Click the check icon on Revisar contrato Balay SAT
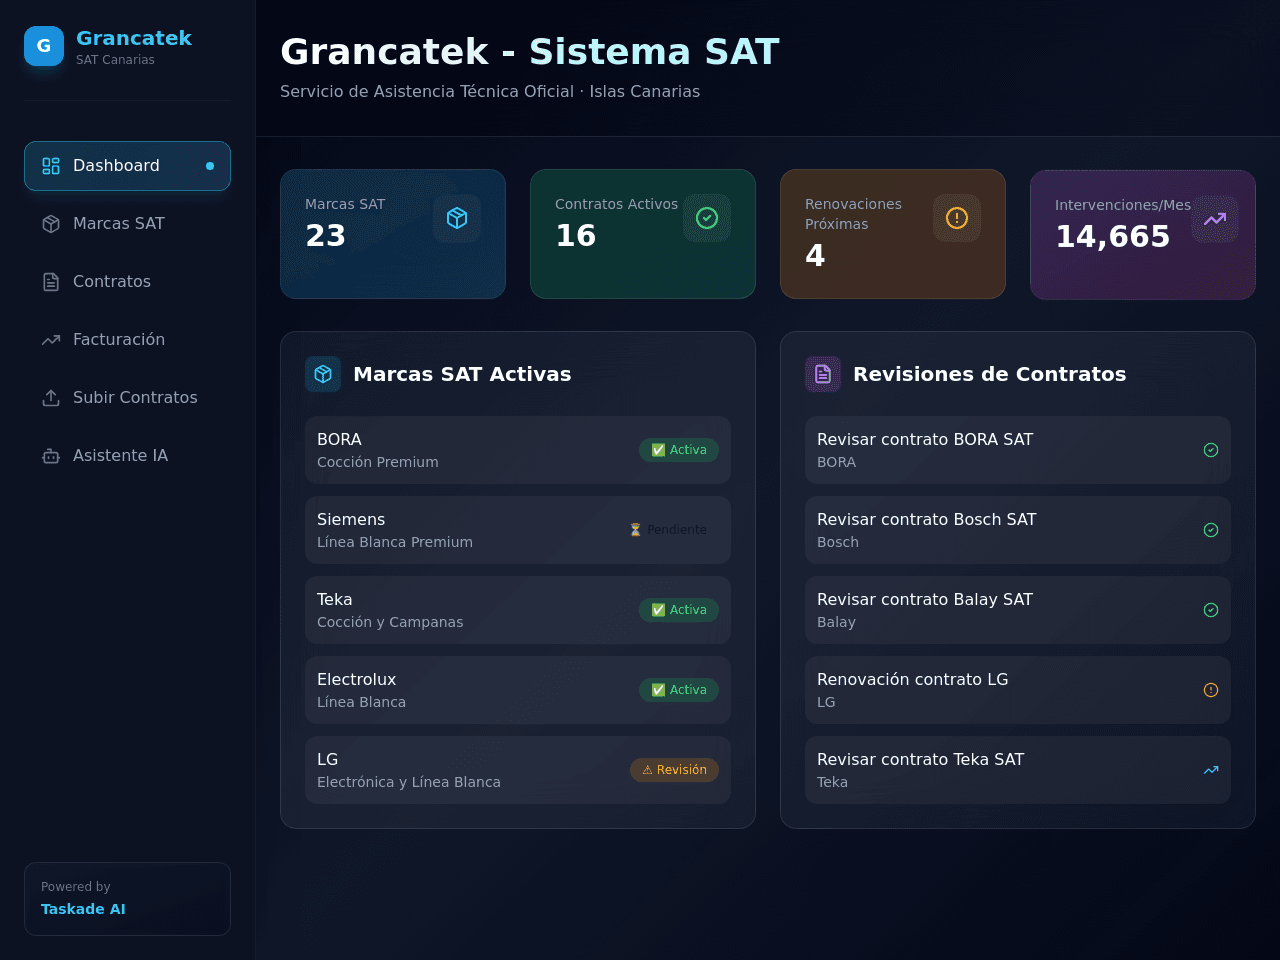This screenshot has width=1280, height=960. click(1211, 610)
